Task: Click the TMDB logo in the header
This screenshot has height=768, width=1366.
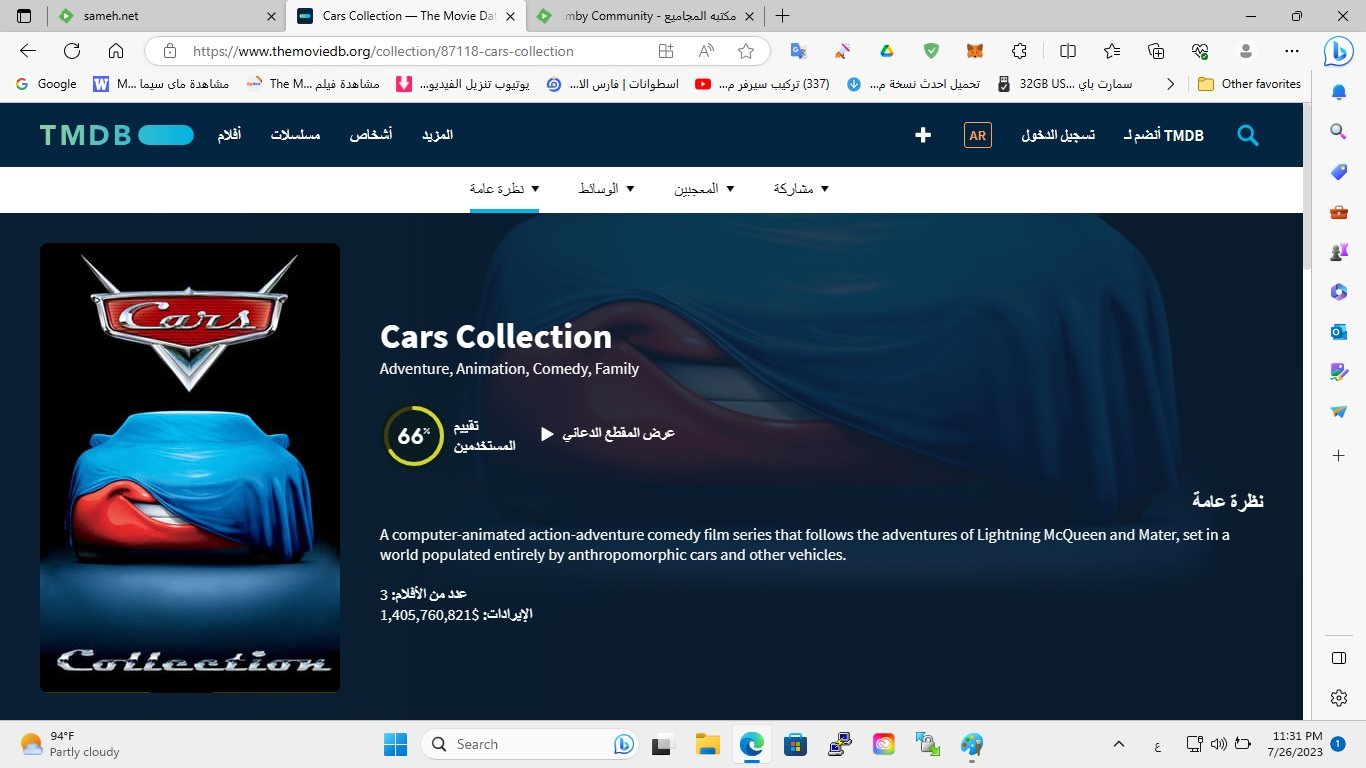Action: click(116, 135)
